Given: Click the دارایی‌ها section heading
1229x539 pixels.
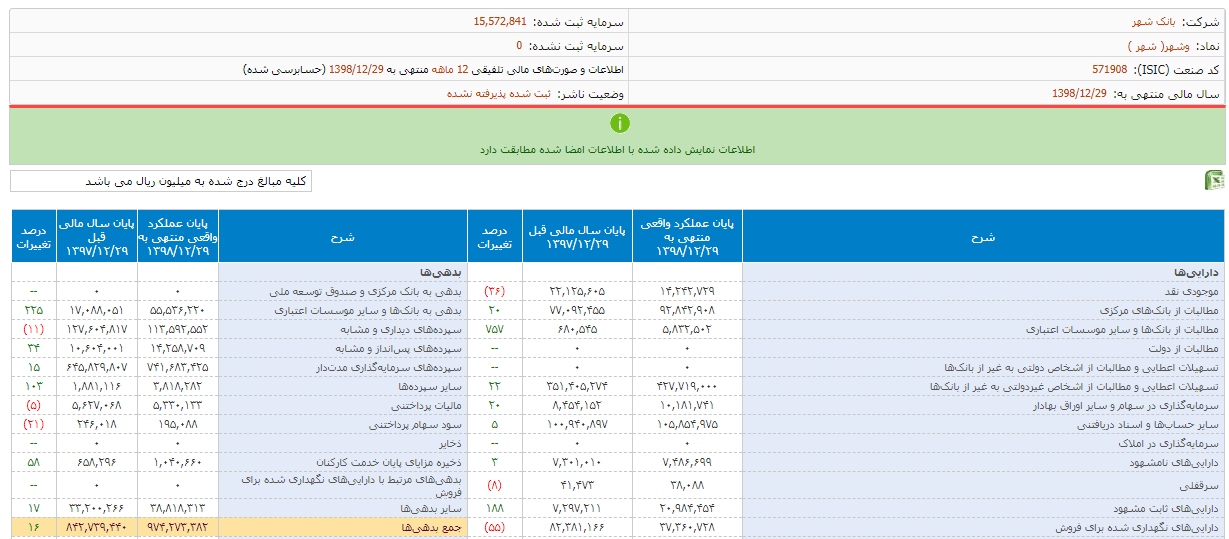Looking at the screenshot, I should pyautogui.click(x=1196, y=272).
